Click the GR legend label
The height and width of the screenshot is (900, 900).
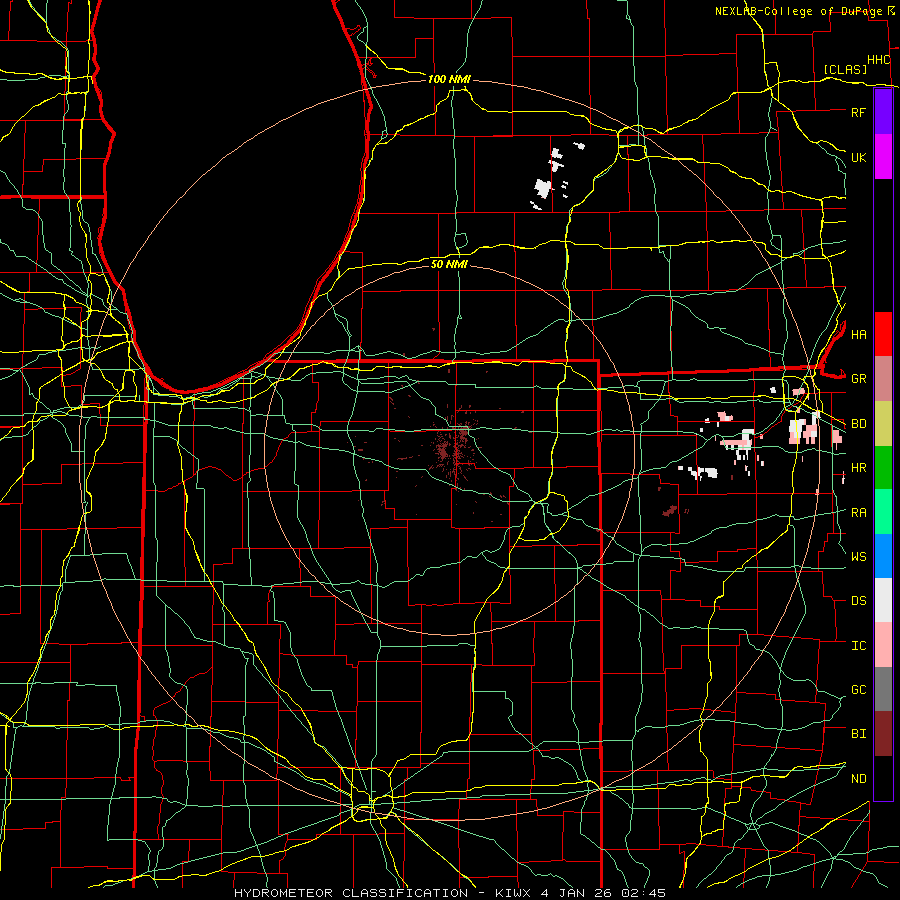point(858,379)
